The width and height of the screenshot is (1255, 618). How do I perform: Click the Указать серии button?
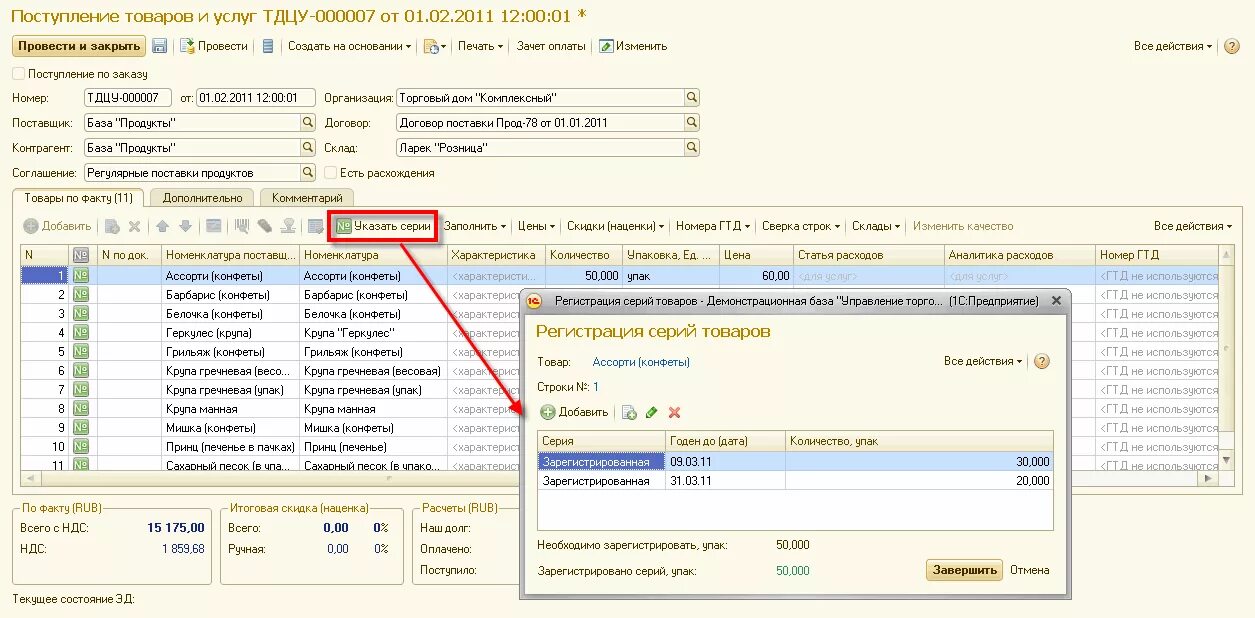pyautogui.click(x=384, y=226)
